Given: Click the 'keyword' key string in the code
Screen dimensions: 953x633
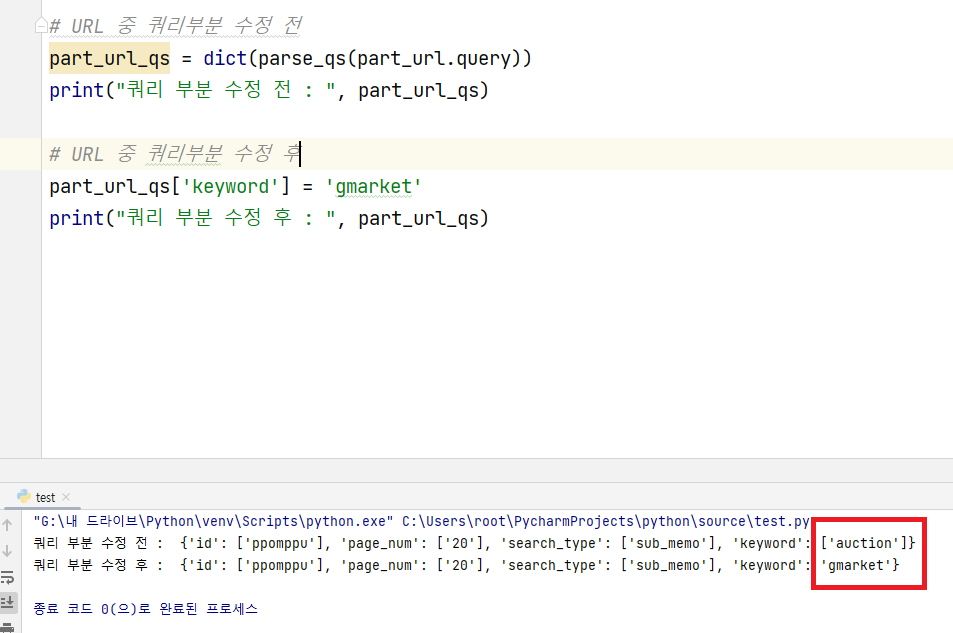Looking at the screenshot, I should 230,186.
